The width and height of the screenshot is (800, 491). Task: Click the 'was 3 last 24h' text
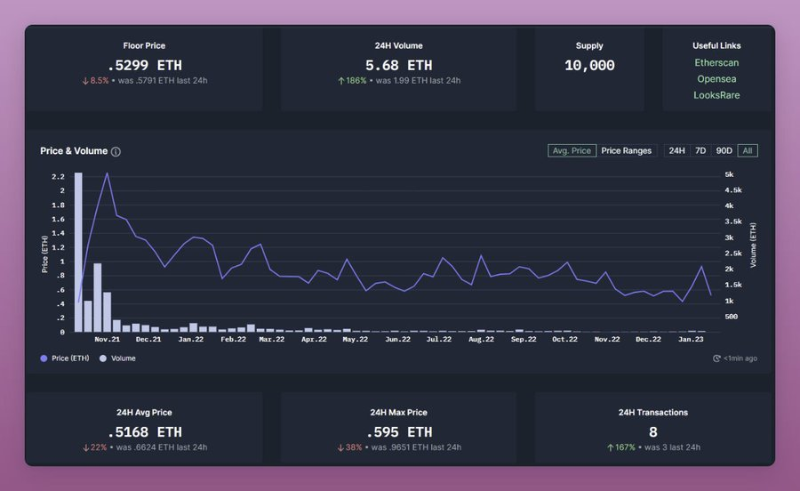672,448
